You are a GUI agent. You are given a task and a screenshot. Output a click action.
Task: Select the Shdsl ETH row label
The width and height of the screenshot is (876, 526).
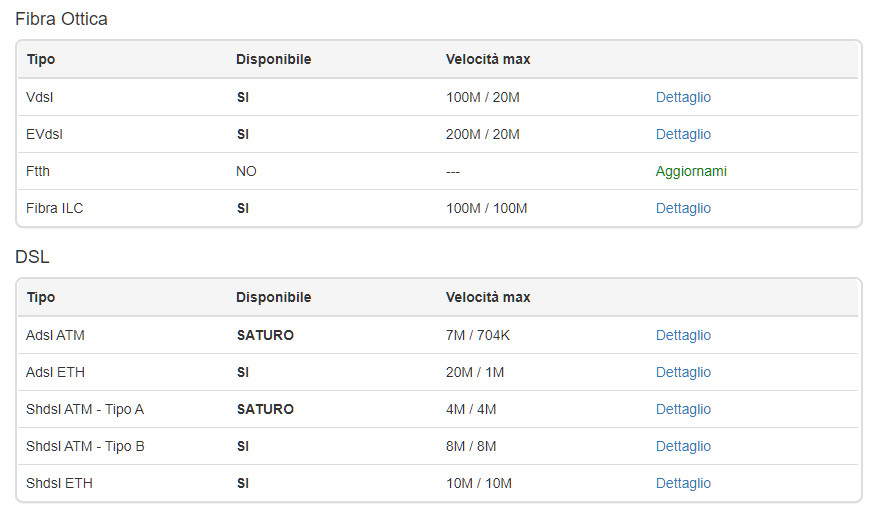tap(59, 483)
